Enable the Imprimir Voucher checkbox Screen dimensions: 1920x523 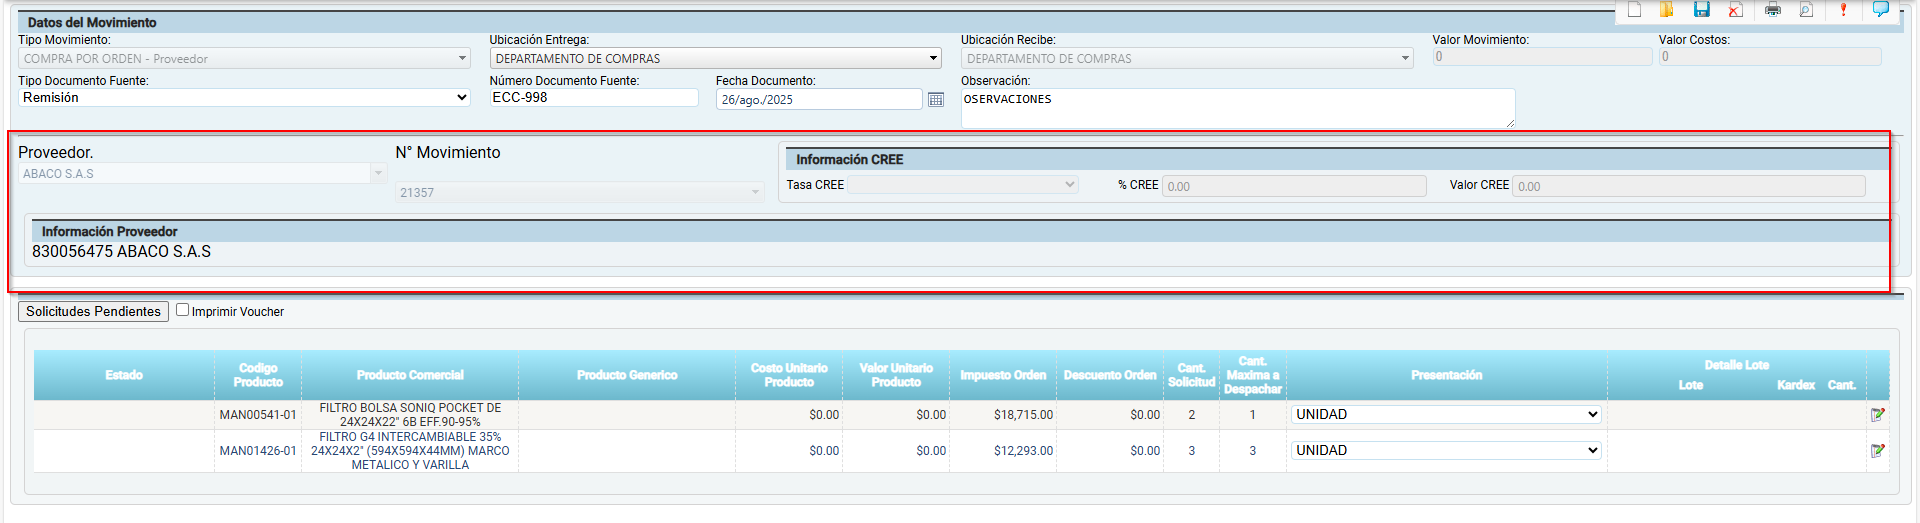click(x=182, y=310)
